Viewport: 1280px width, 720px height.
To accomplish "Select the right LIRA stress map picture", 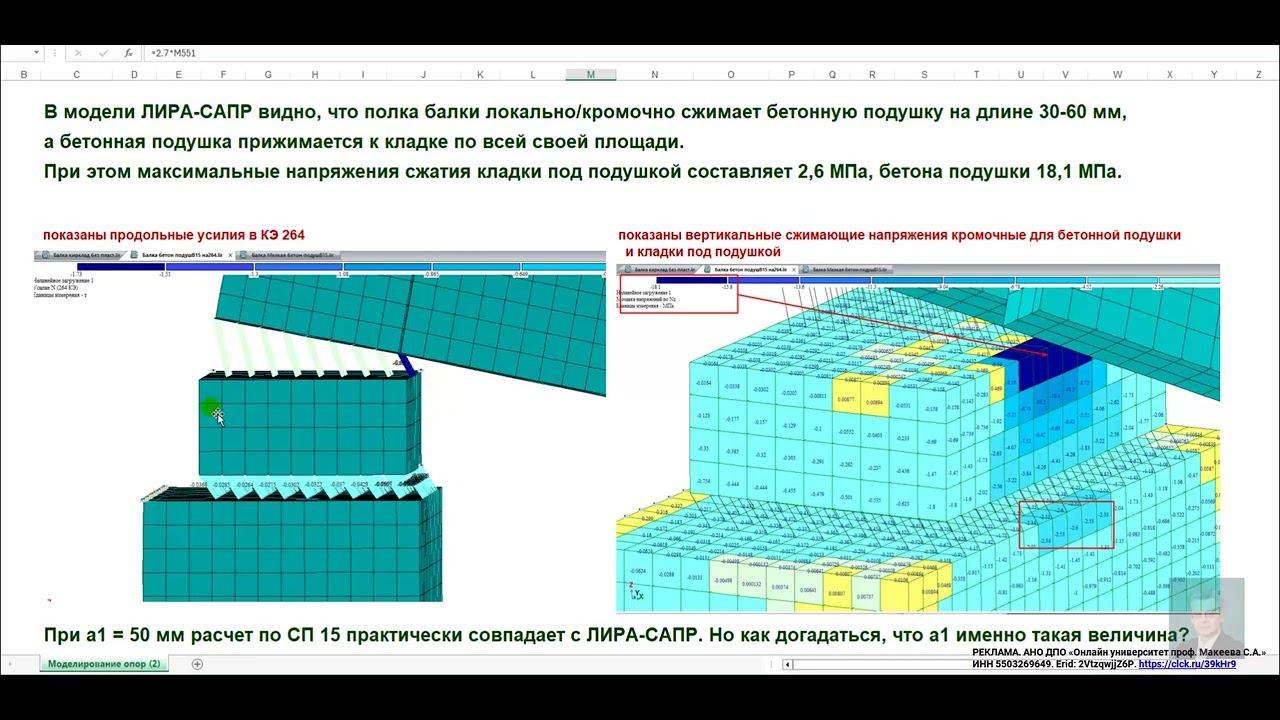I will (918, 438).
